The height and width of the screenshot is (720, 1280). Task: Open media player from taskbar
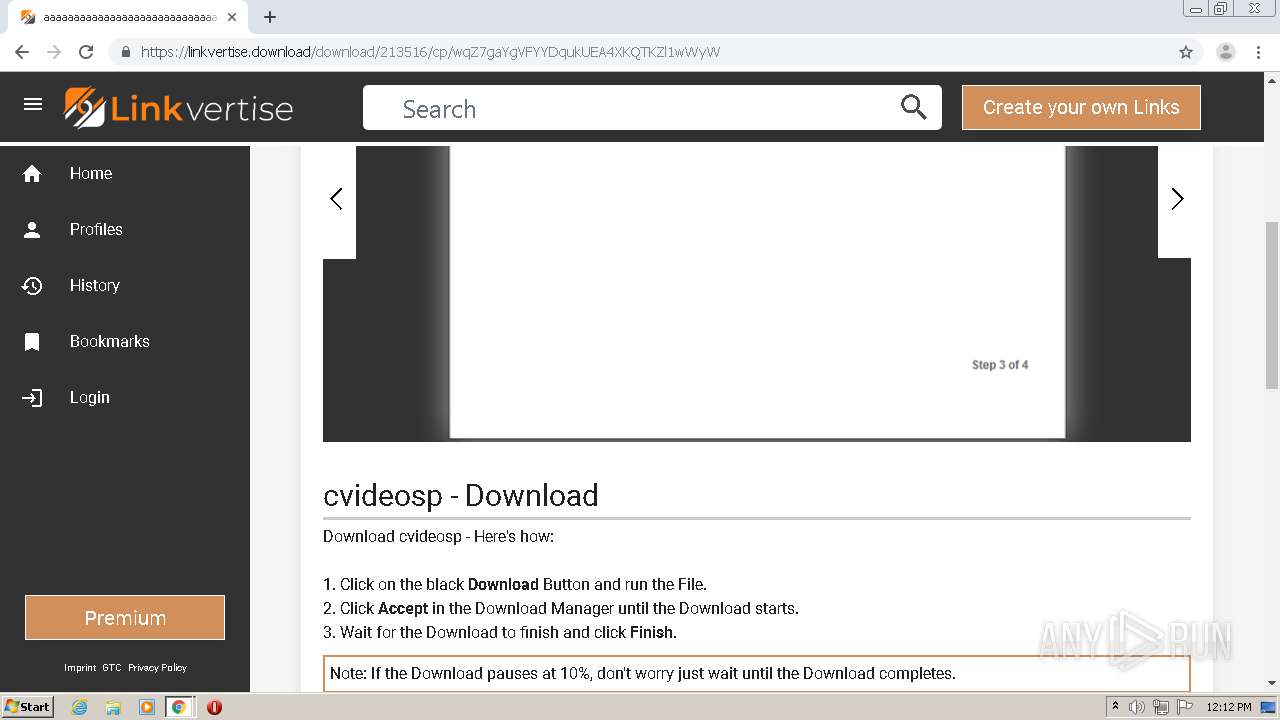[146, 707]
